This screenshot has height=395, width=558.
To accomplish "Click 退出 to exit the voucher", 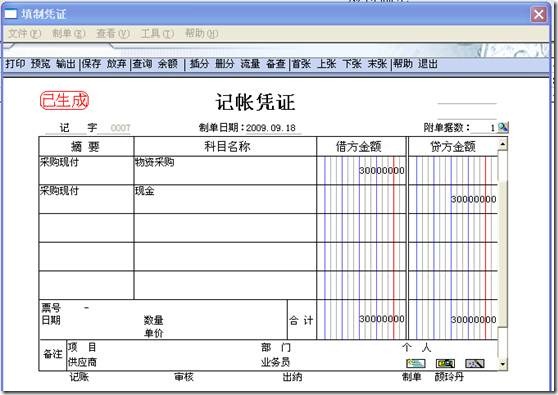I will pos(428,64).
